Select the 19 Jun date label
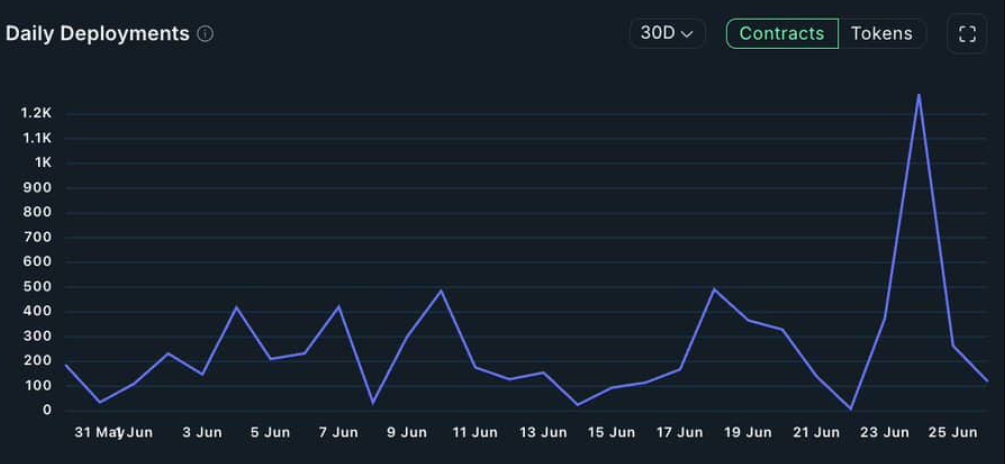This screenshot has height=464, width=1005. pos(747,433)
